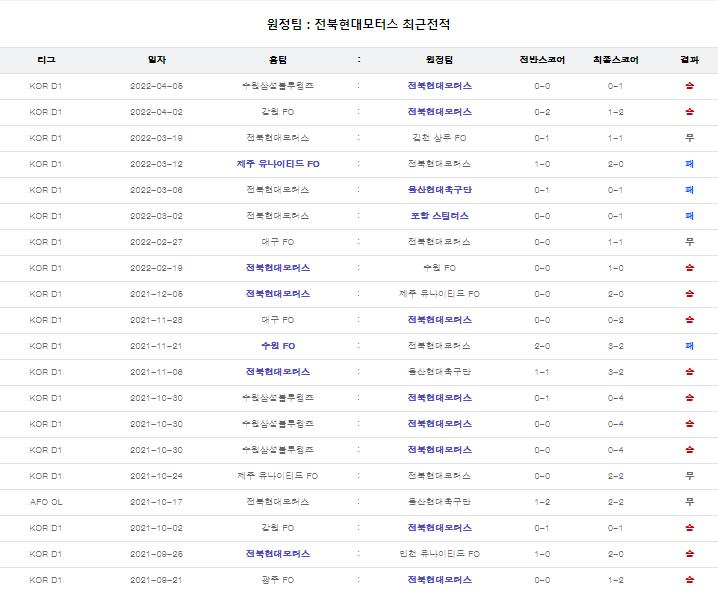The width and height of the screenshot is (718, 593).
Task: Click the AFC CL league cell
Action: pos(46,502)
